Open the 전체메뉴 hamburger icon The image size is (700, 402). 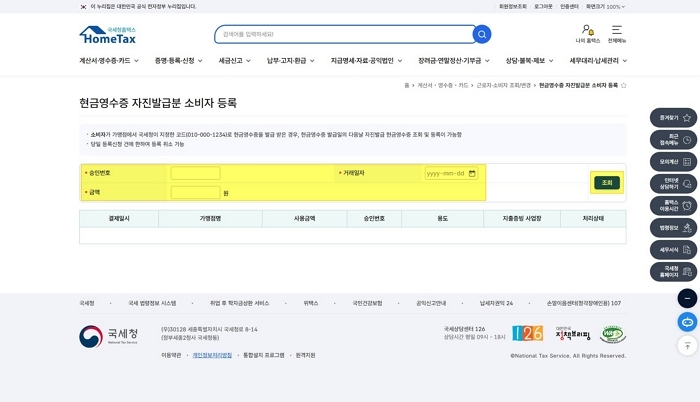(x=617, y=34)
